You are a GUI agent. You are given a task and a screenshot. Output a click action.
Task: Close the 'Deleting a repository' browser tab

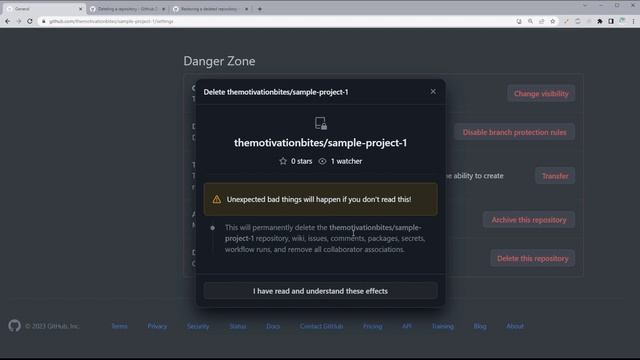coord(163,9)
